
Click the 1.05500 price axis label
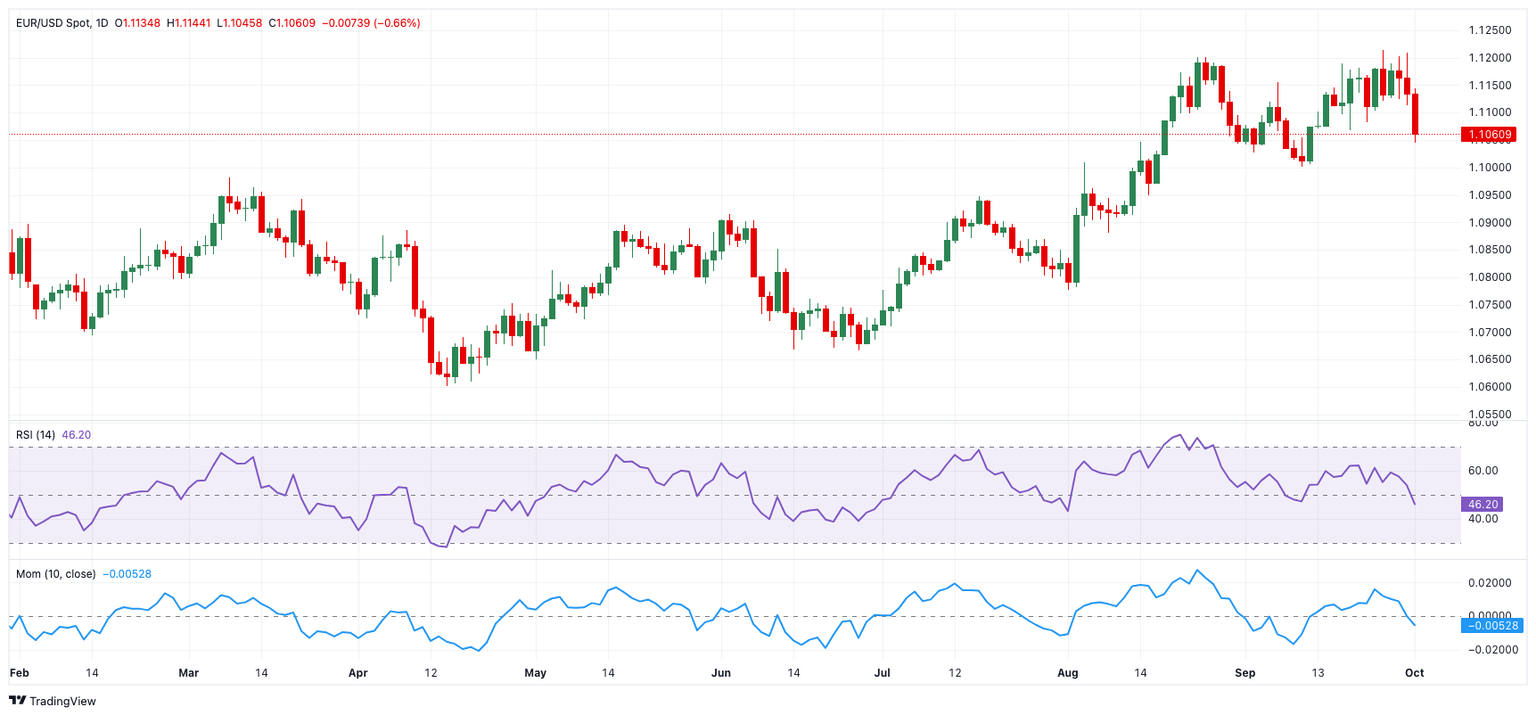tap(1488, 414)
